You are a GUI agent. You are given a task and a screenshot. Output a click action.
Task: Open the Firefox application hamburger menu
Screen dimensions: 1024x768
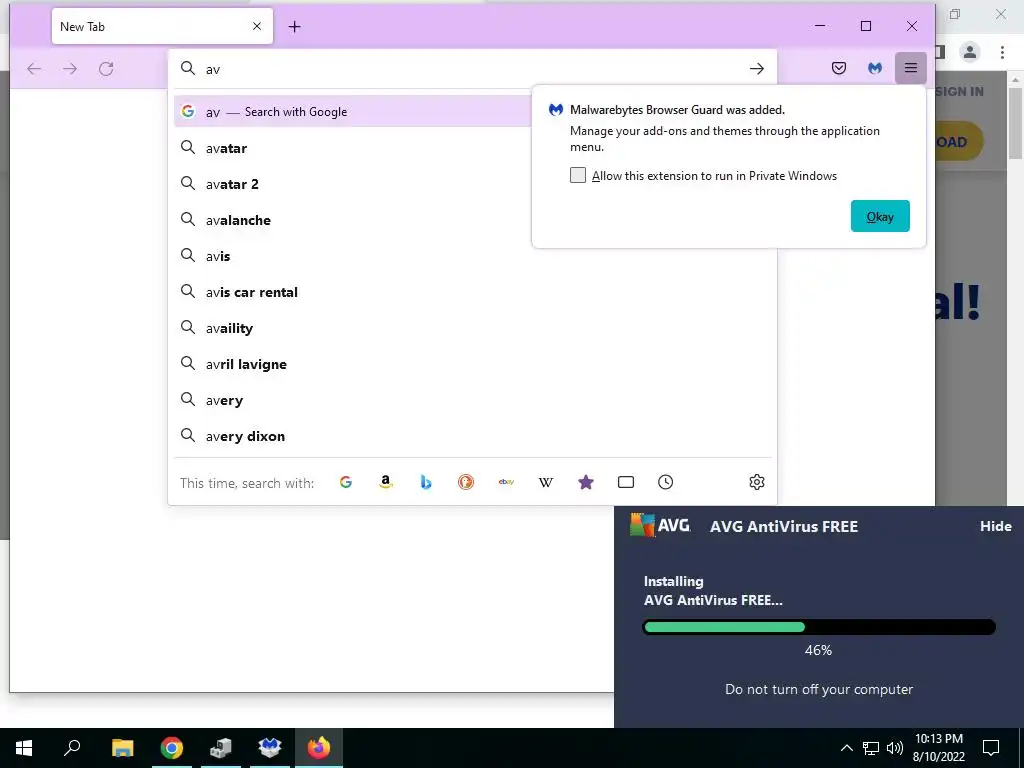(910, 68)
